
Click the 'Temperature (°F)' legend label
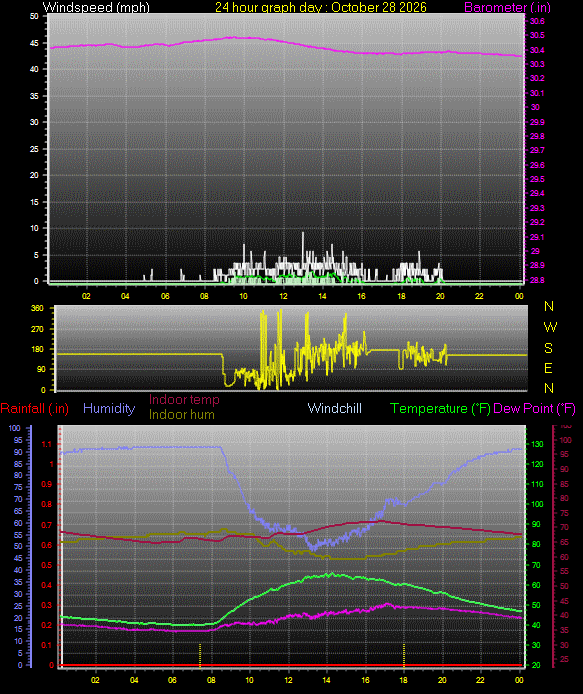[440, 408]
